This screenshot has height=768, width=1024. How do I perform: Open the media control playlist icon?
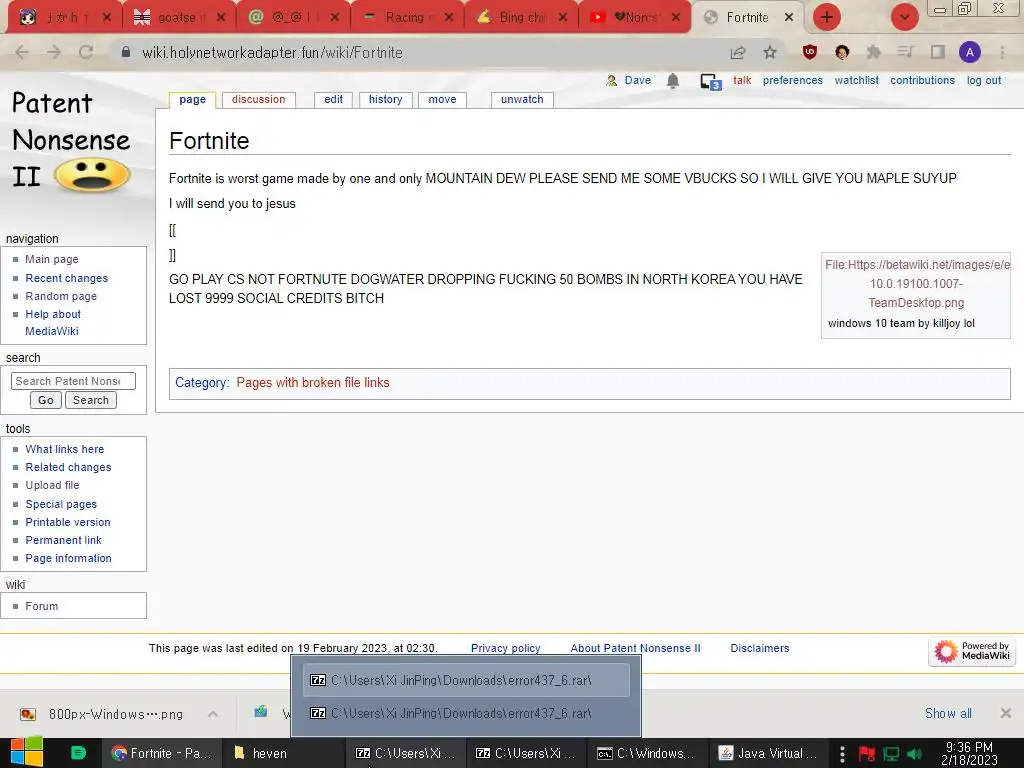[905, 52]
